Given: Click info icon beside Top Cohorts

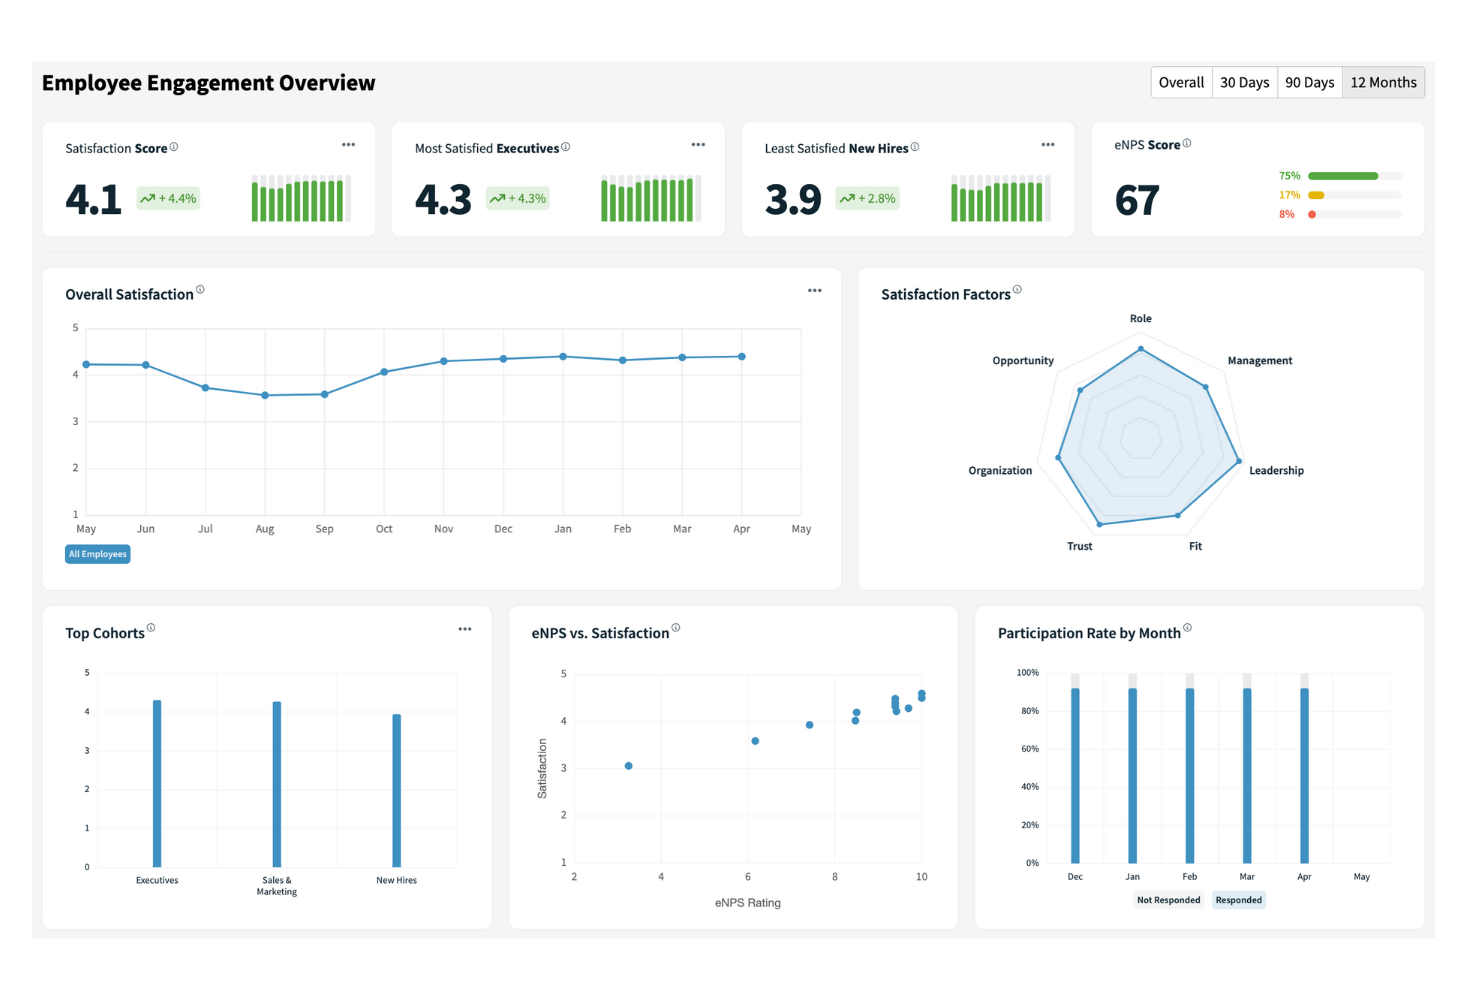Looking at the screenshot, I should pos(151,628).
